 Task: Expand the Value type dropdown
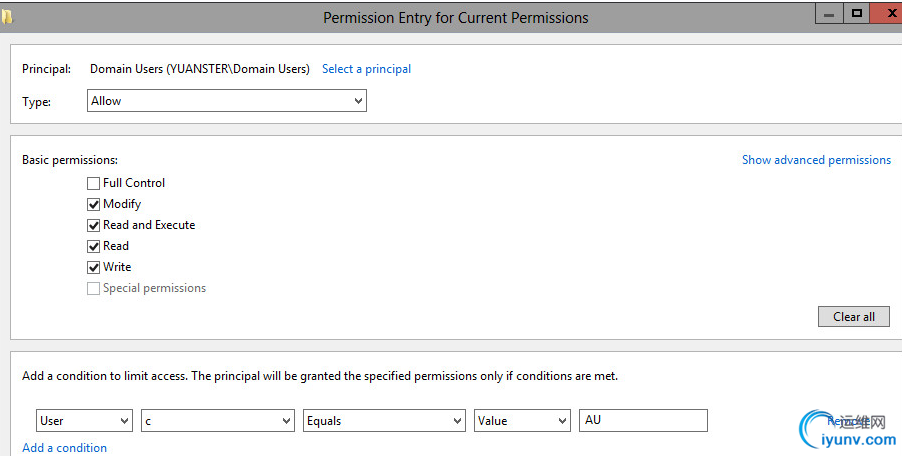(x=522, y=421)
